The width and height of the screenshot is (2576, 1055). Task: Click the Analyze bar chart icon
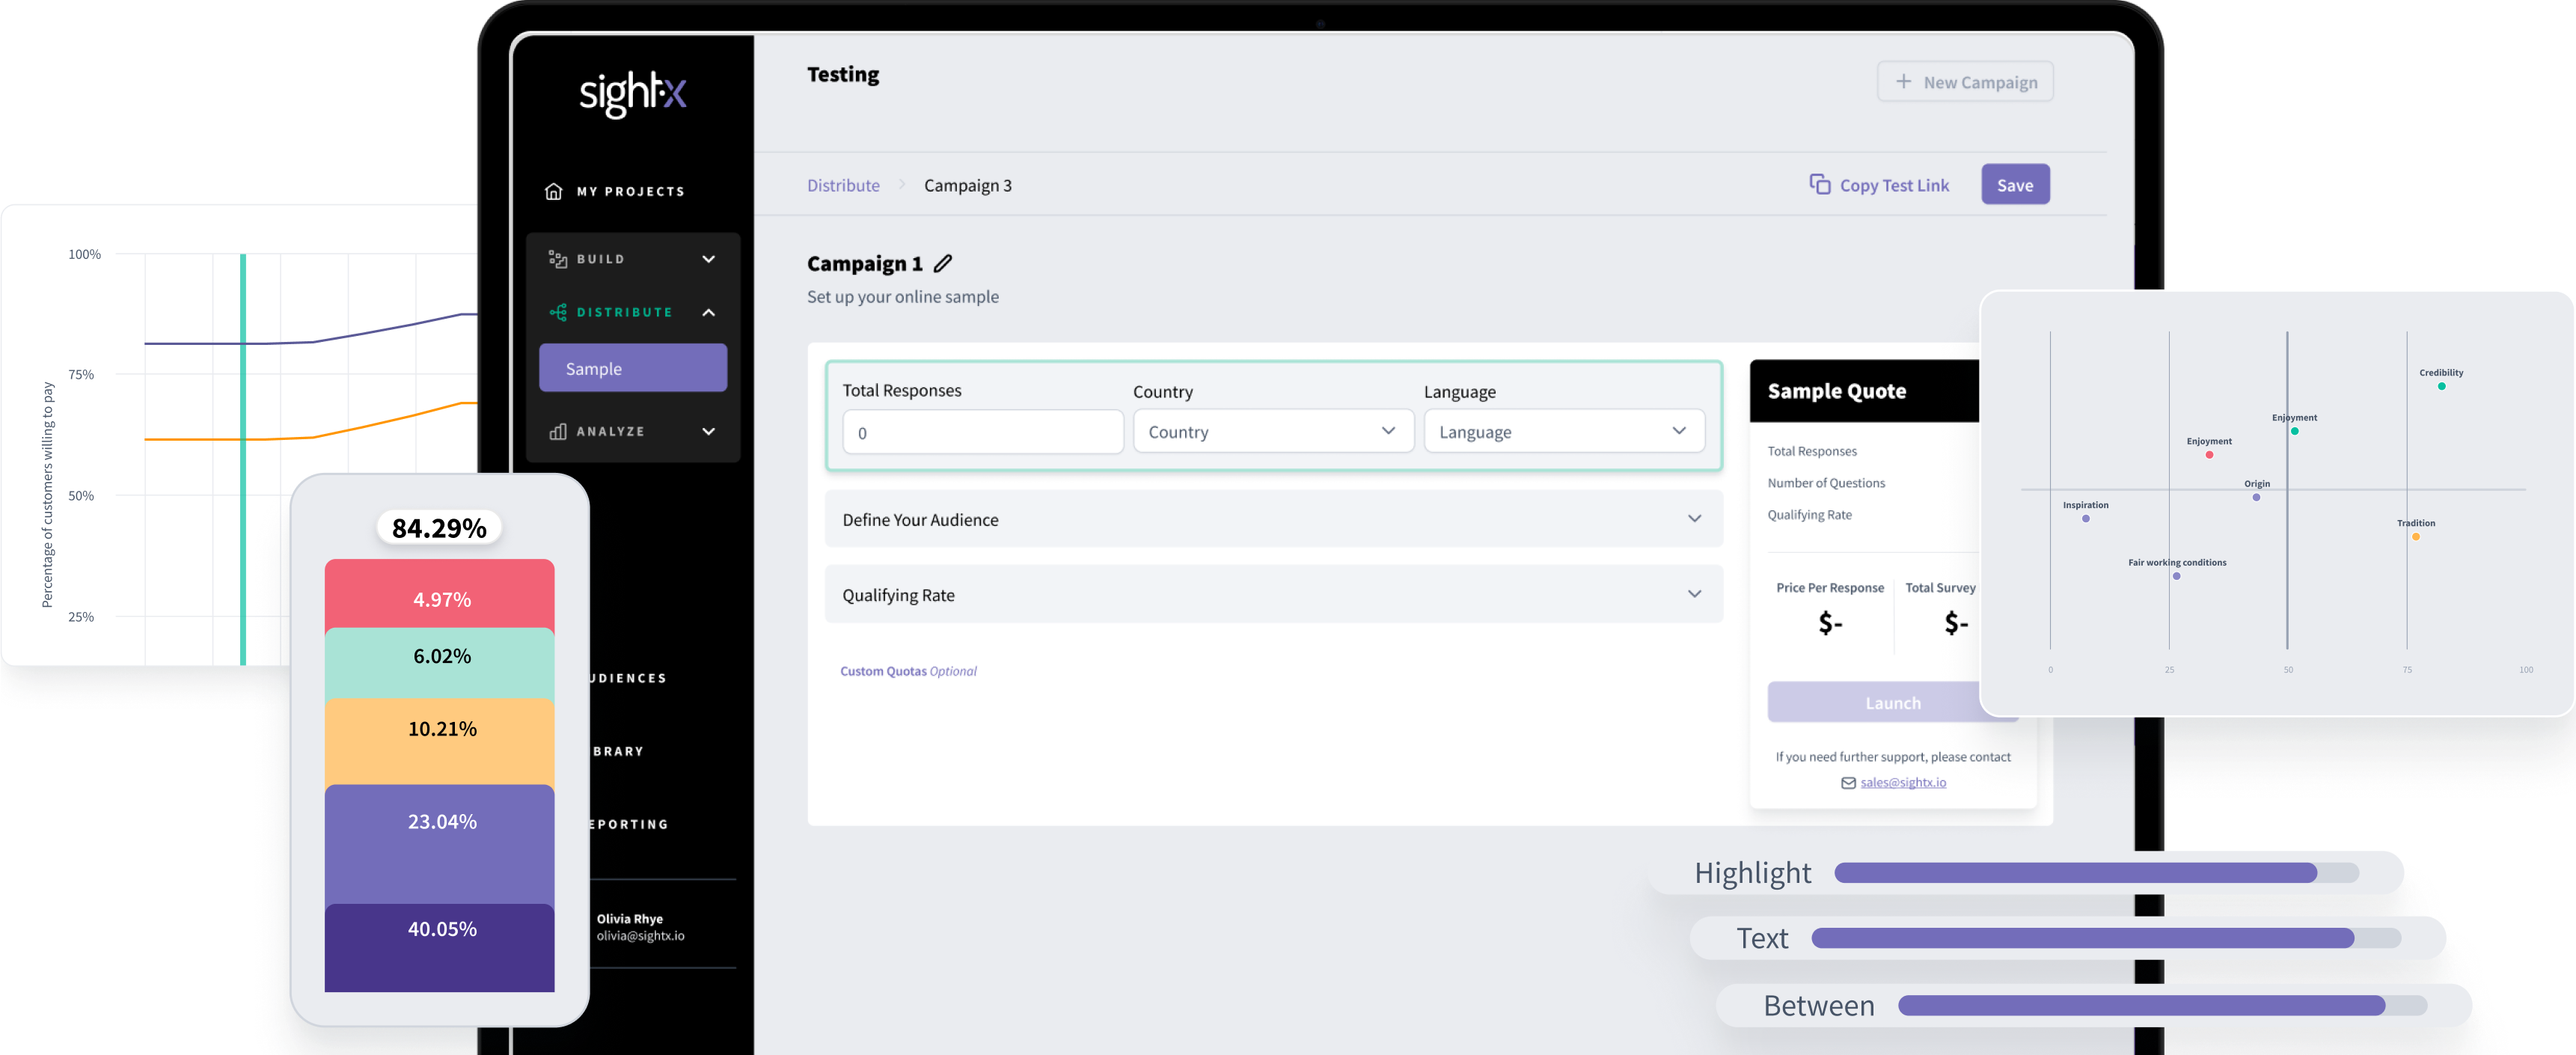pos(558,431)
